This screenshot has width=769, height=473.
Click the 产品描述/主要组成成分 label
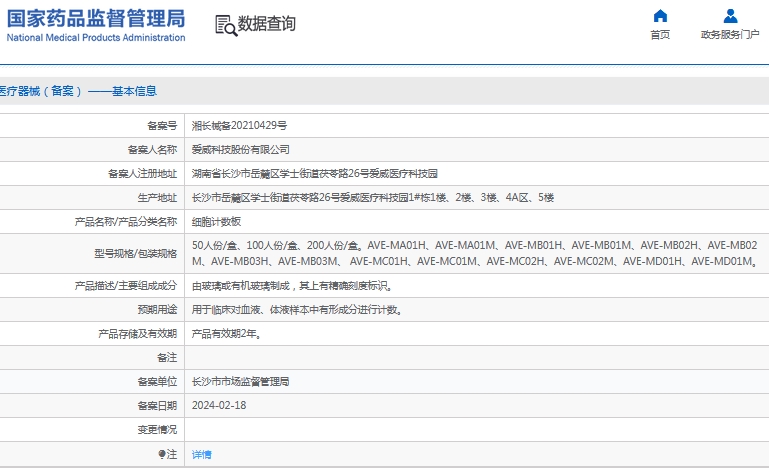click(126, 286)
